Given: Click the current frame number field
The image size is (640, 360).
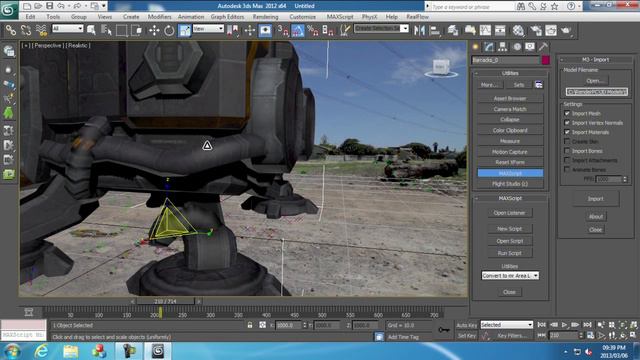Looking at the screenshot, I should pyautogui.click(x=563, y=336).
